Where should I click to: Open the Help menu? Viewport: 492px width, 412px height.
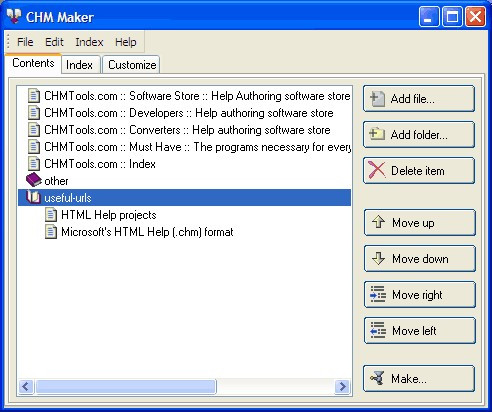(x=126, y=42)
